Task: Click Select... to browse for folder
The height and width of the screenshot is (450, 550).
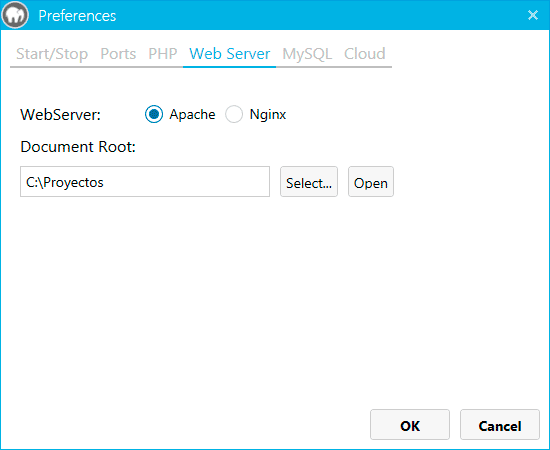Action: click(x=309, y=182)
